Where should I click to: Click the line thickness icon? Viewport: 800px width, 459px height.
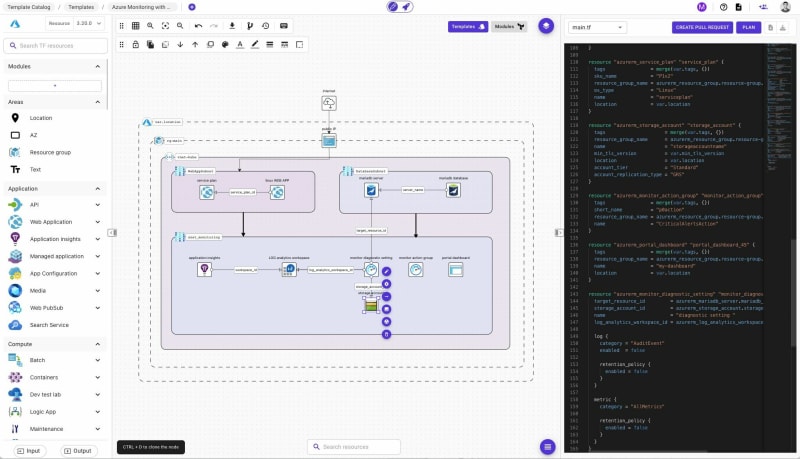[270, 44]
